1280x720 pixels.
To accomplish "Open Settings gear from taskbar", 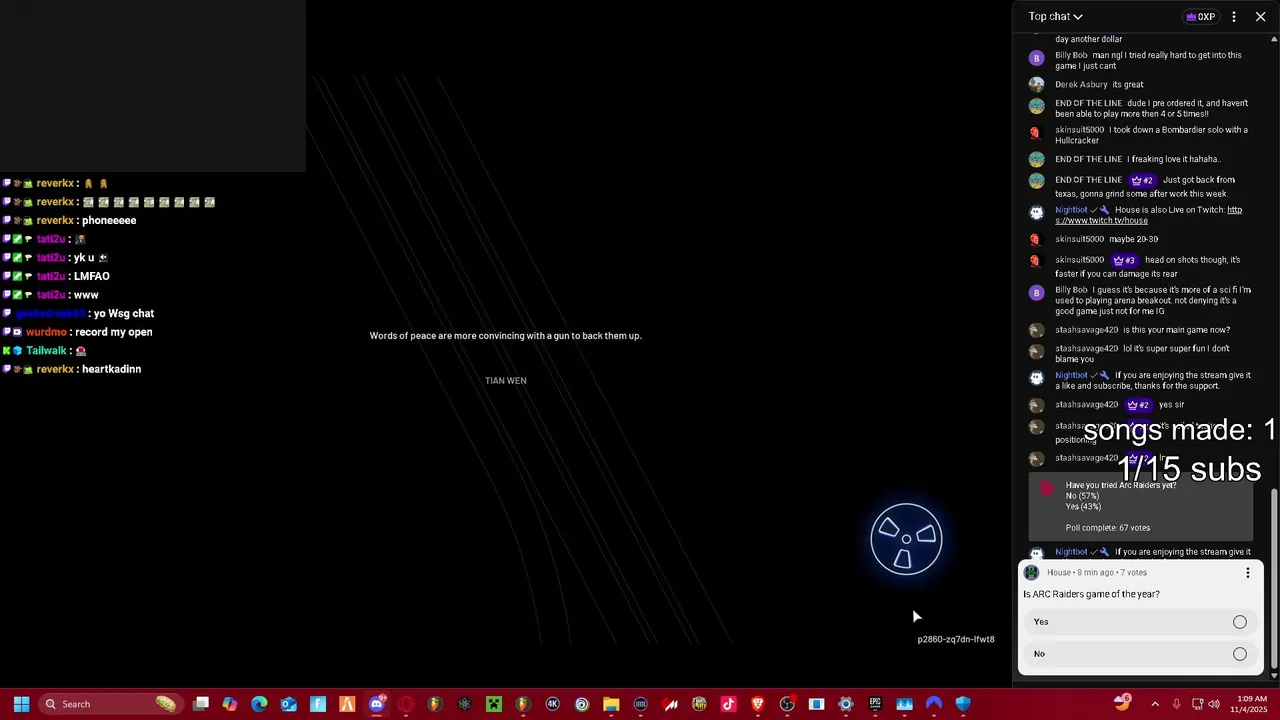I will [x=846, y=704].
